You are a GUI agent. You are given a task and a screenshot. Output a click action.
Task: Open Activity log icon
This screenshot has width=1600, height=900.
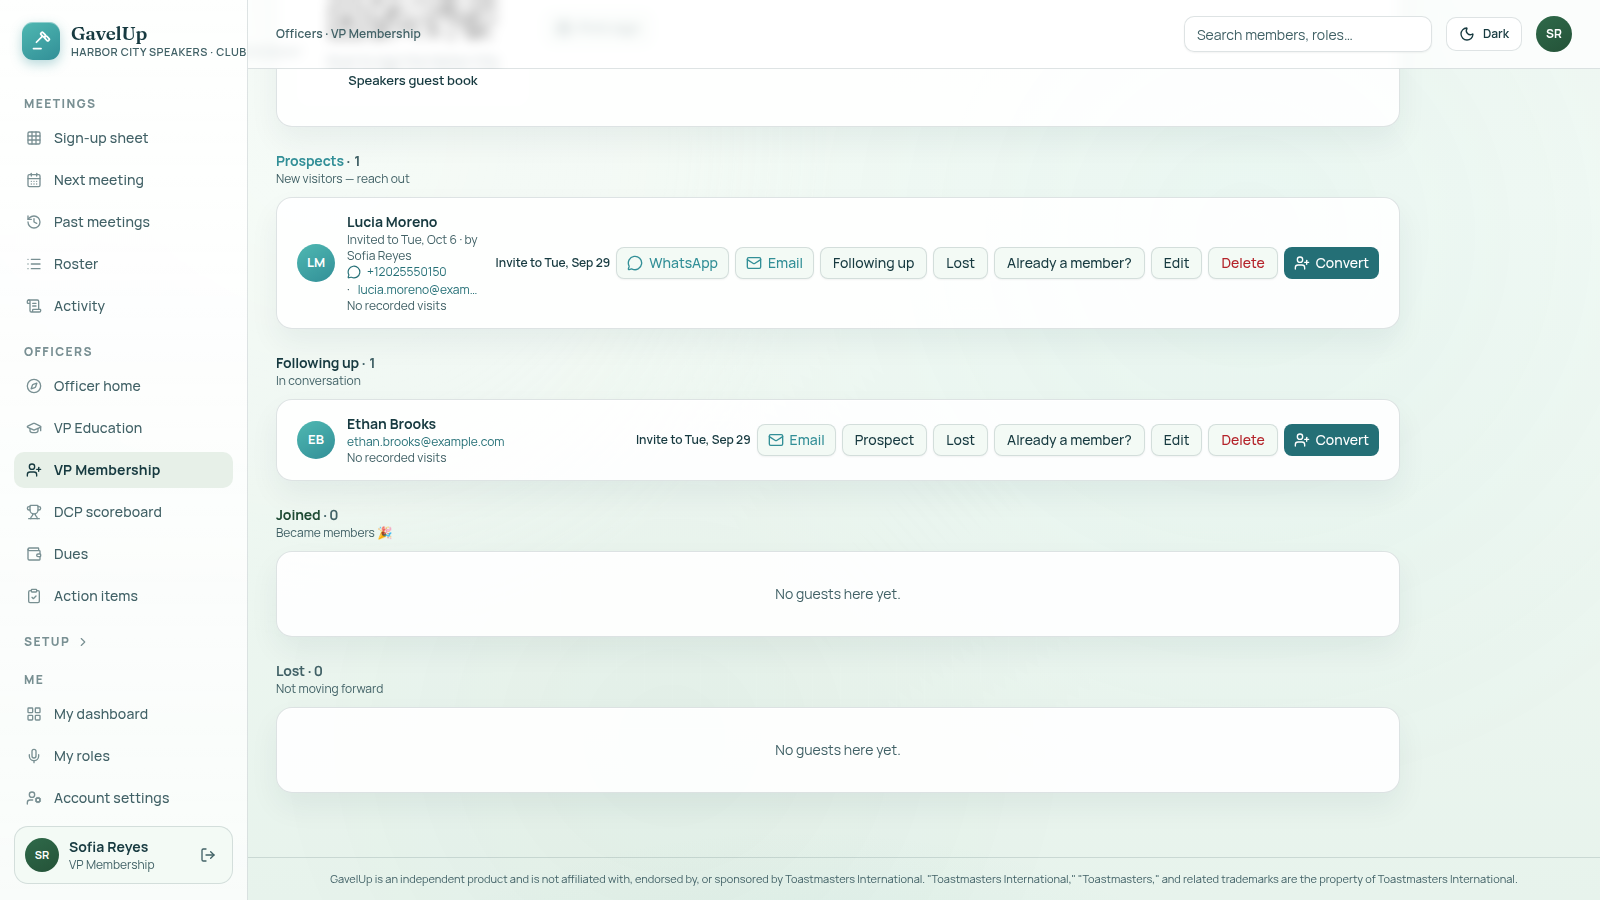(x=34, y=306)
